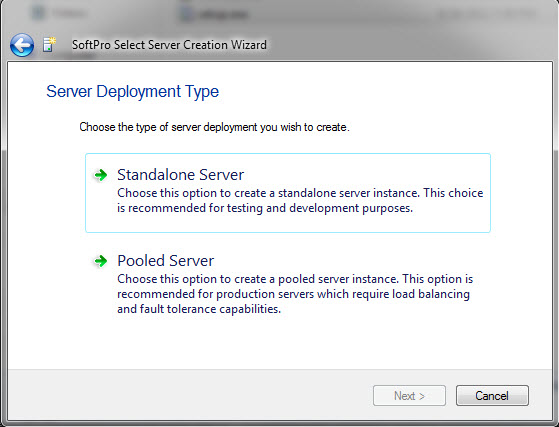Click the SoftPro Select Server Creation Wizard title

click(169, 45)
